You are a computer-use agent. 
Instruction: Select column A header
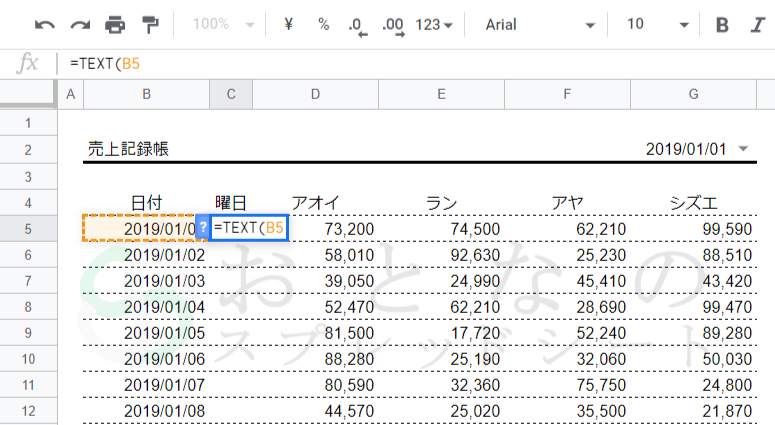[71, 94]
